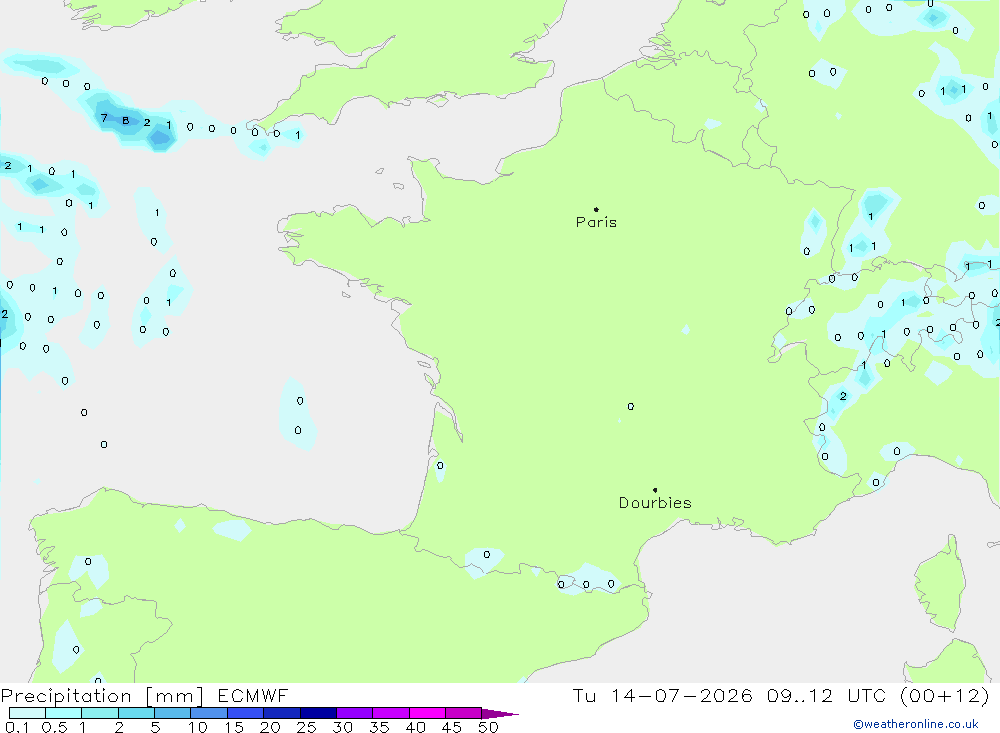This screenshot has width=1000, height=733.
Task: Select the 45–50 mm legend color swatch
Action: click(x=464, y=713)
